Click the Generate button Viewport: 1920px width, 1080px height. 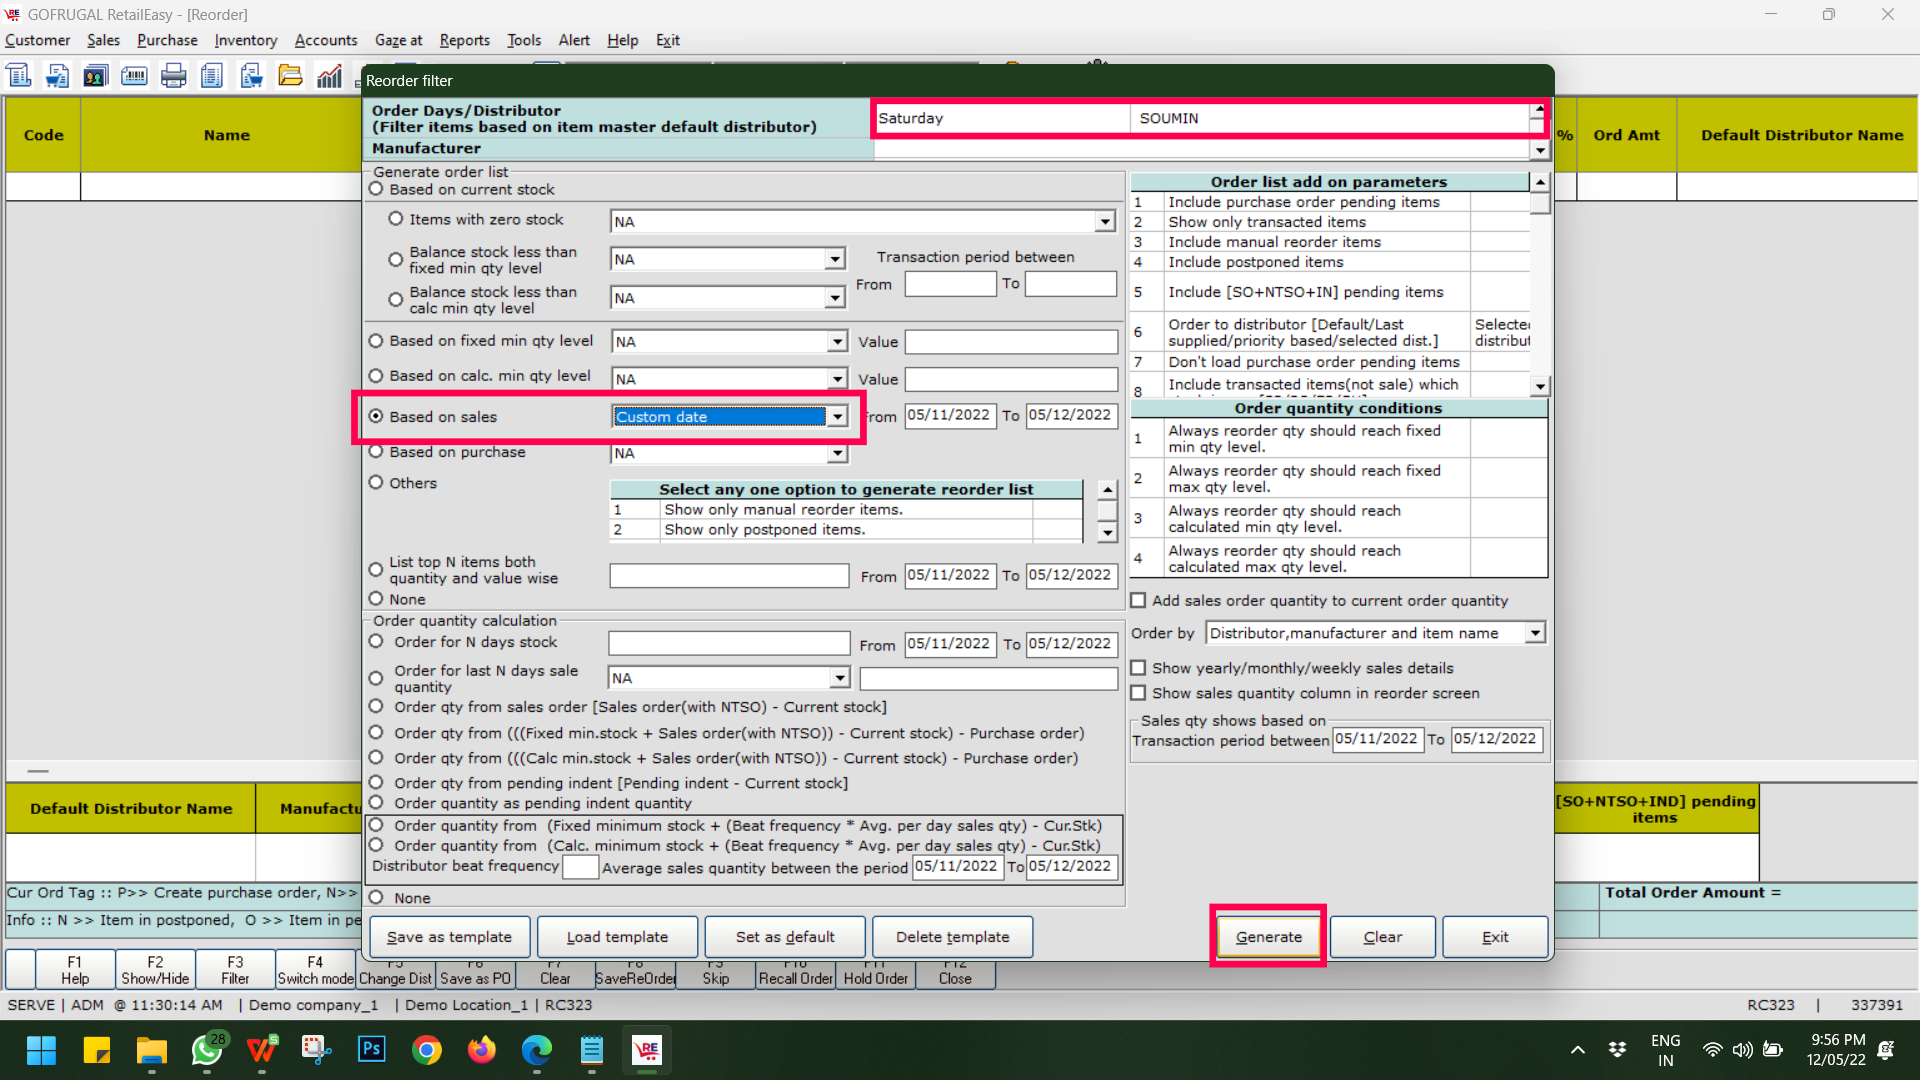pyautogui.click(x=1268, y=937)
